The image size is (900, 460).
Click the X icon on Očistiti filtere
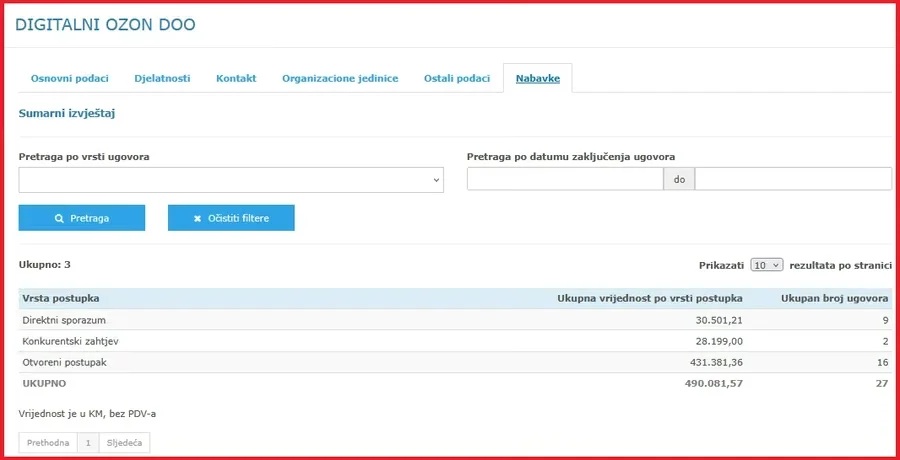(197, 219)
